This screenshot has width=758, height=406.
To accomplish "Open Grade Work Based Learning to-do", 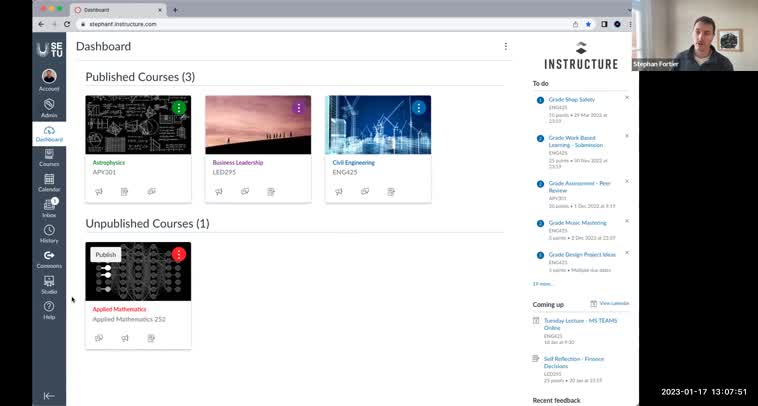I will [x=575, y=142].
